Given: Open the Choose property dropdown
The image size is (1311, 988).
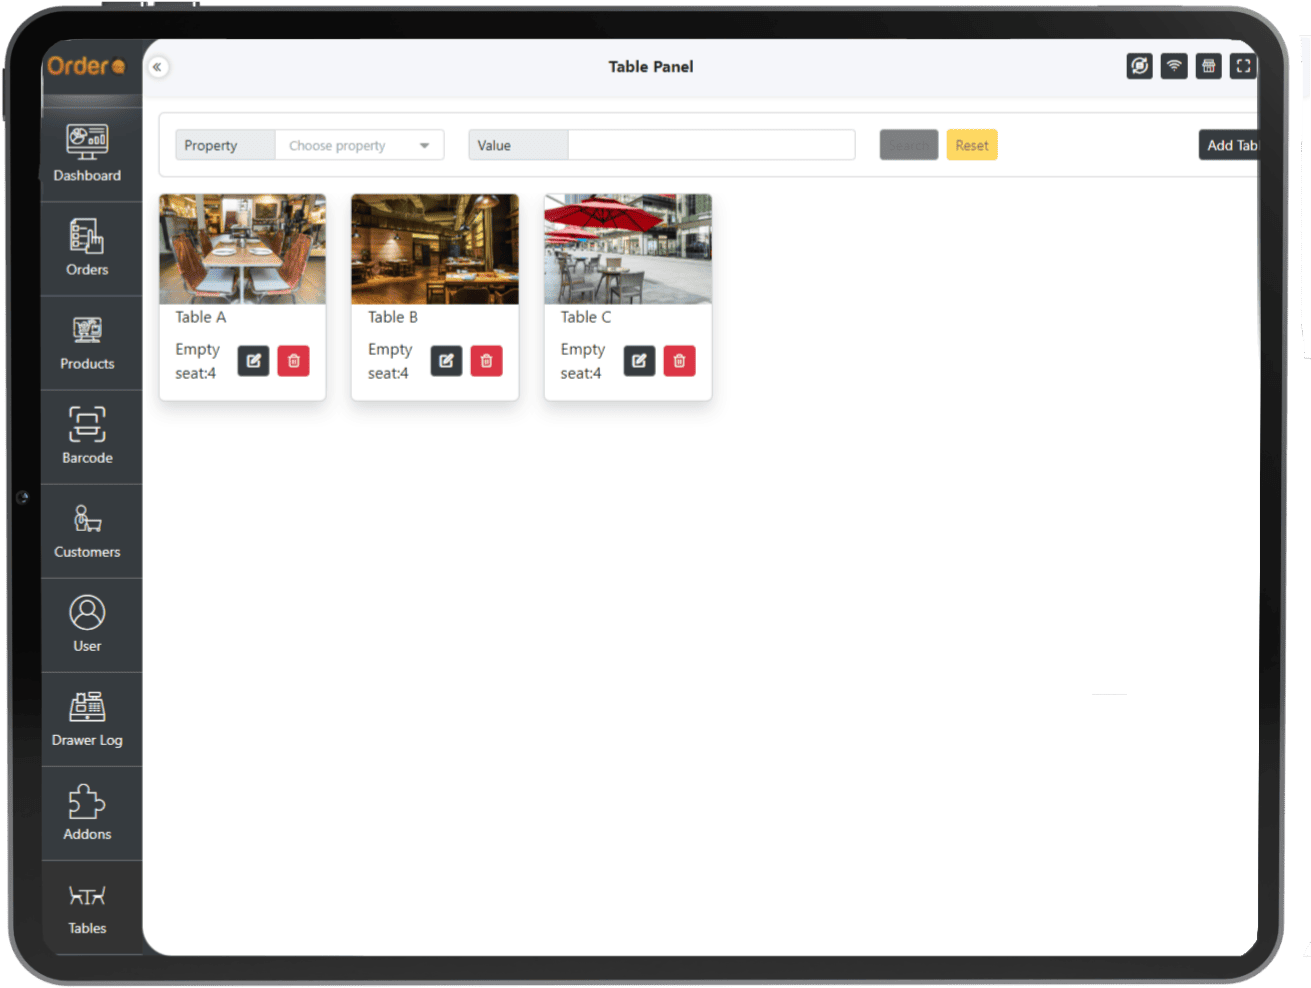Looking at the screenshot, I should click(359, 145).
